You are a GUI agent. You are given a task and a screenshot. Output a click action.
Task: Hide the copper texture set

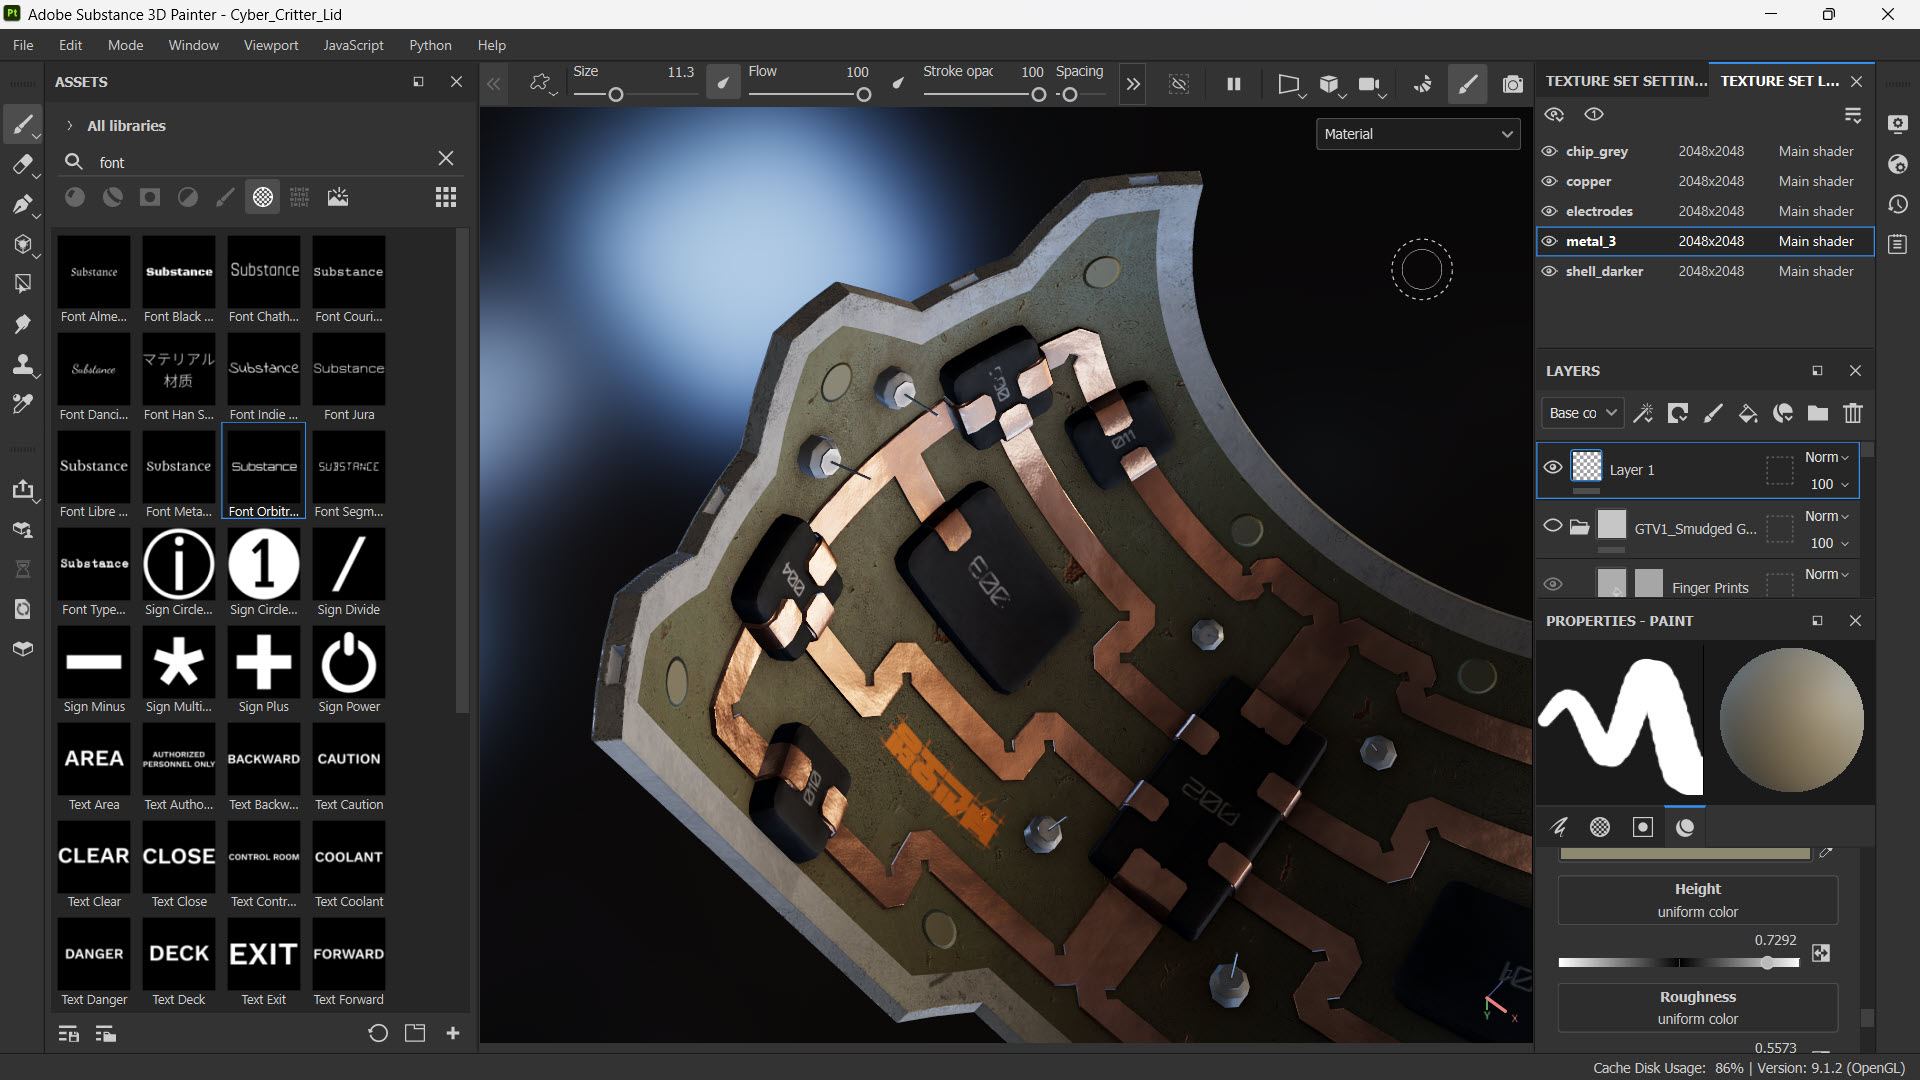[1550, 181]
